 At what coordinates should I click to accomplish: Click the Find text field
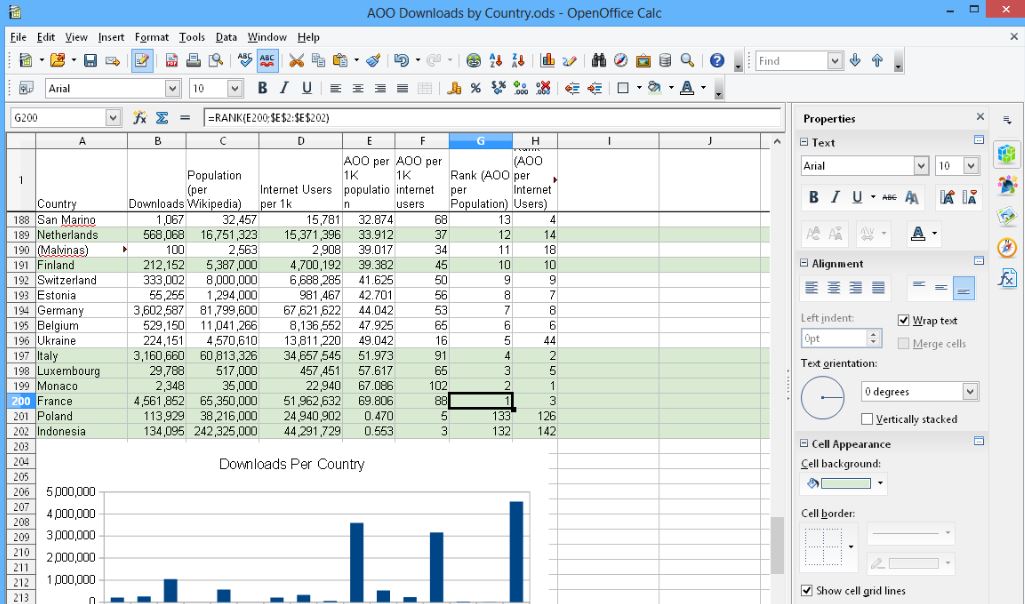click(792, 61)
